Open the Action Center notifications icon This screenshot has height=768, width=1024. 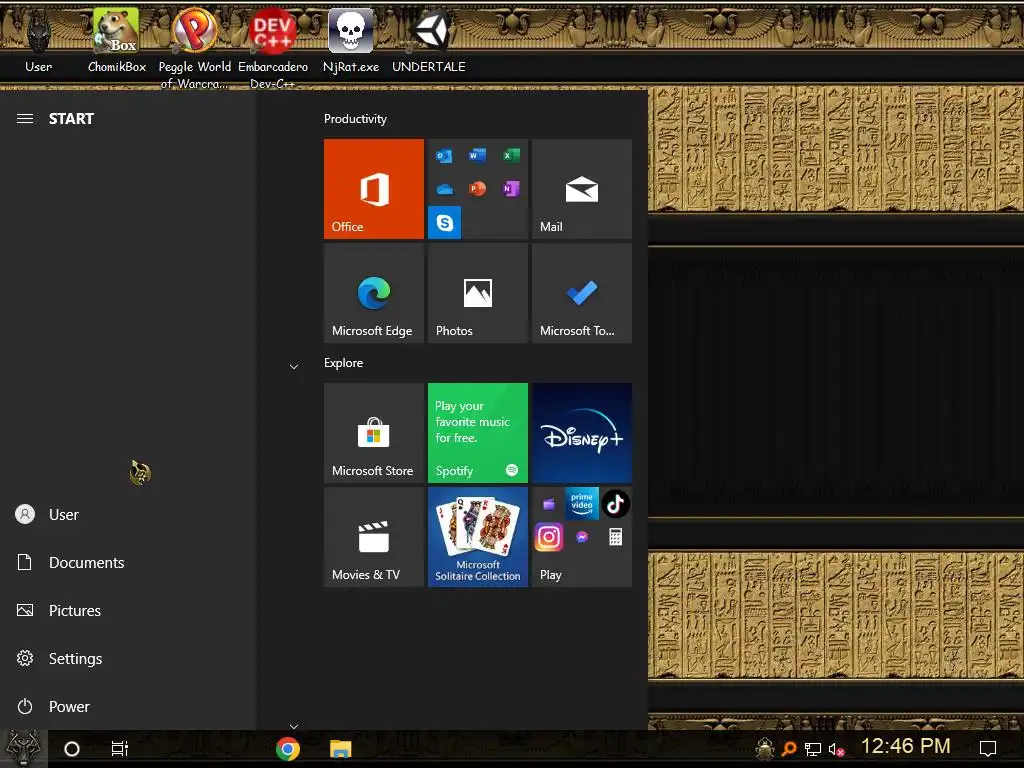point(988,748)
